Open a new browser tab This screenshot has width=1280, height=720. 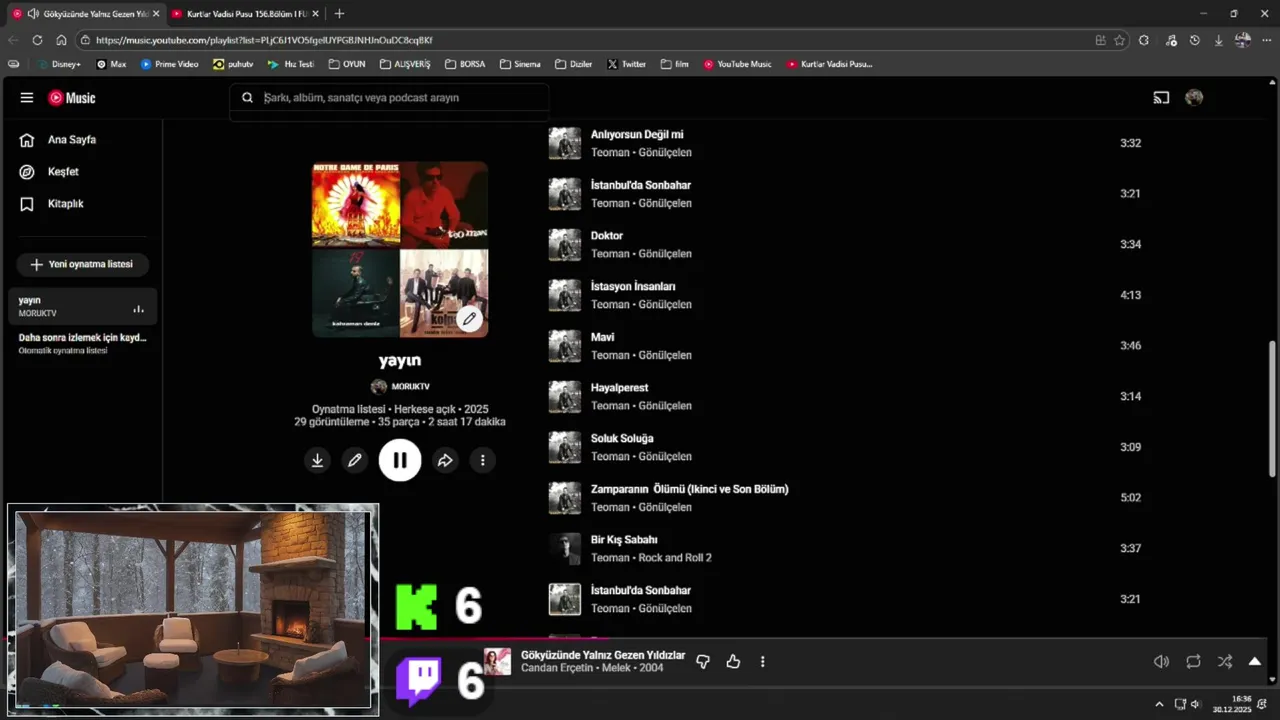[x=339, y=14]
